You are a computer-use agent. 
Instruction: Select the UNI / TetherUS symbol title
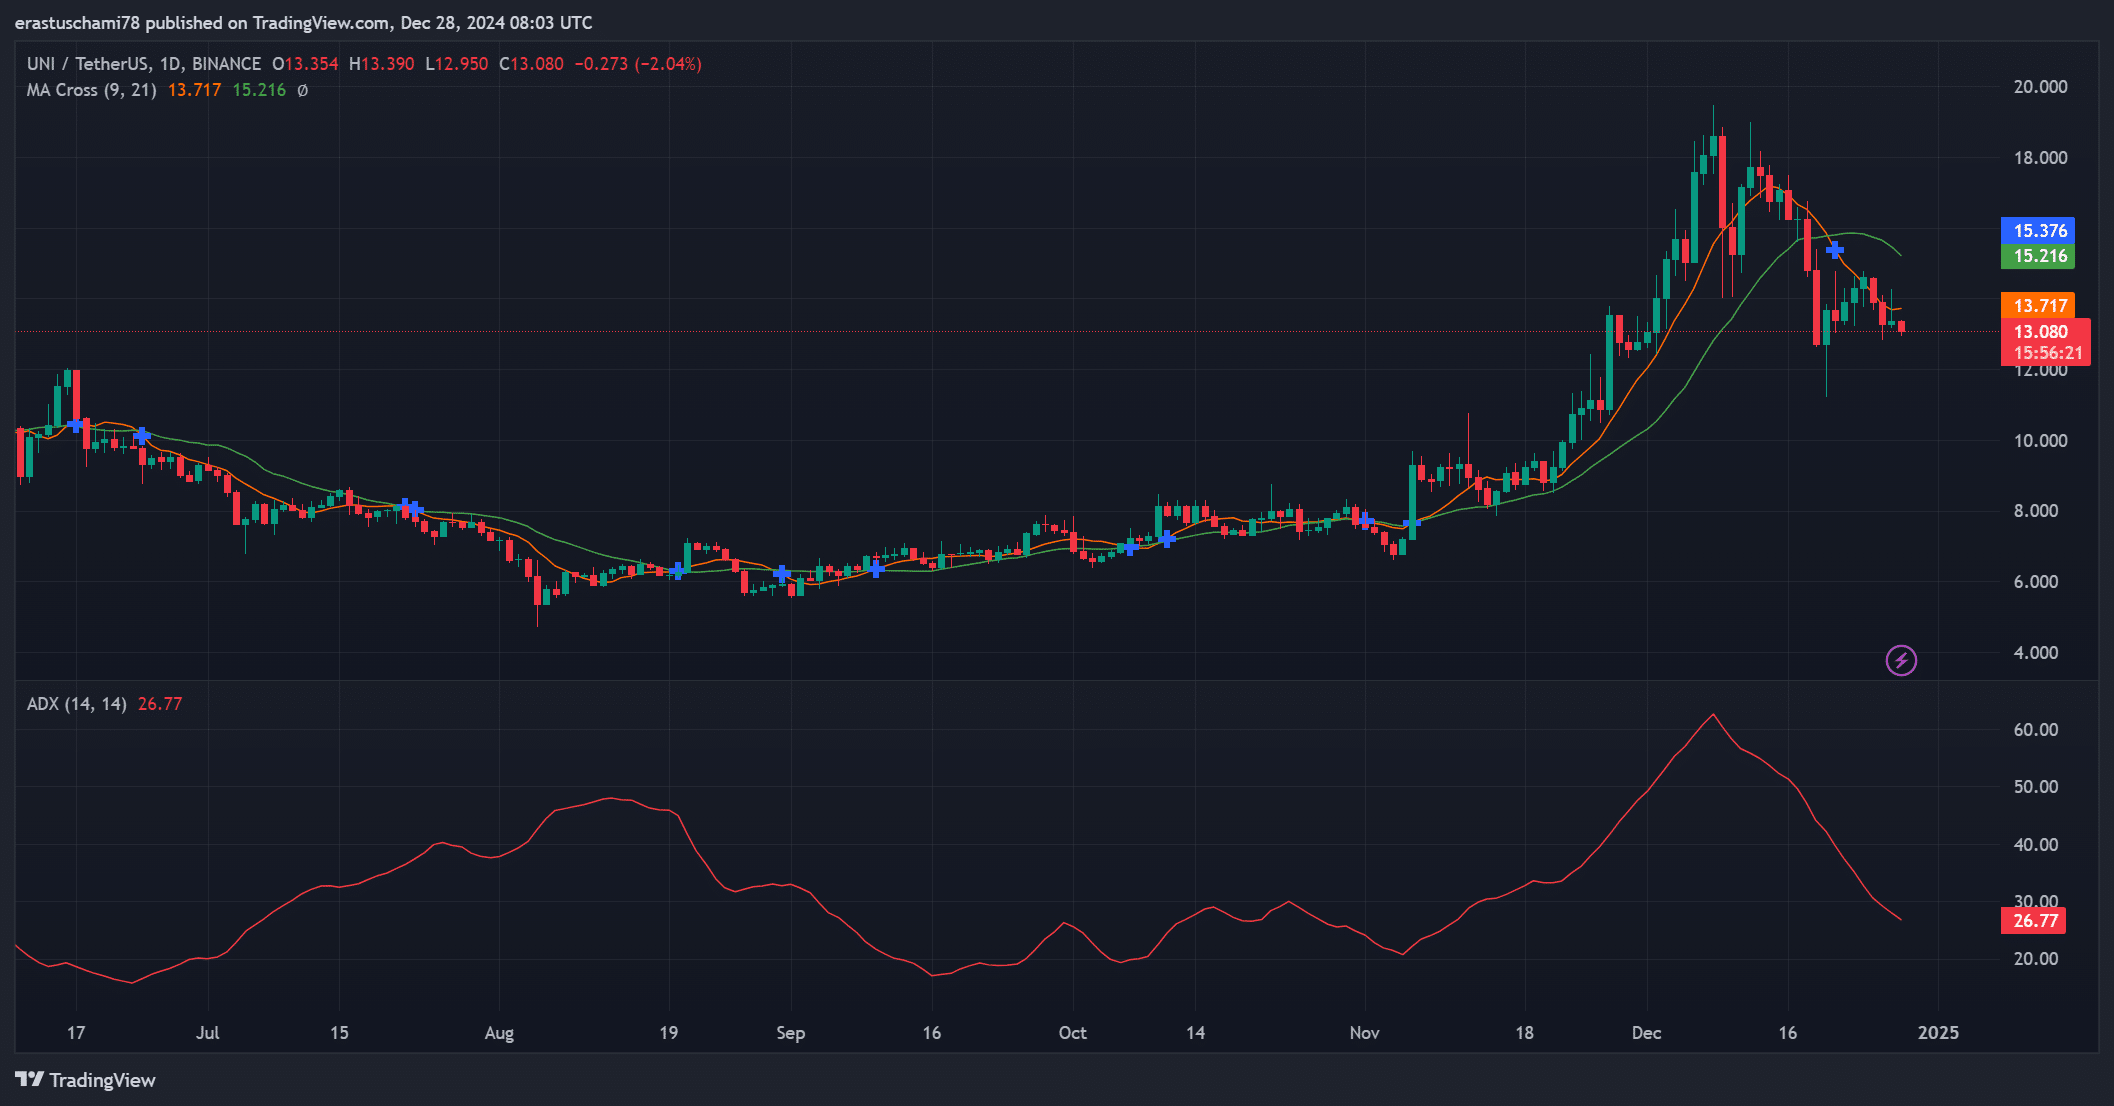tap(88, 64)
